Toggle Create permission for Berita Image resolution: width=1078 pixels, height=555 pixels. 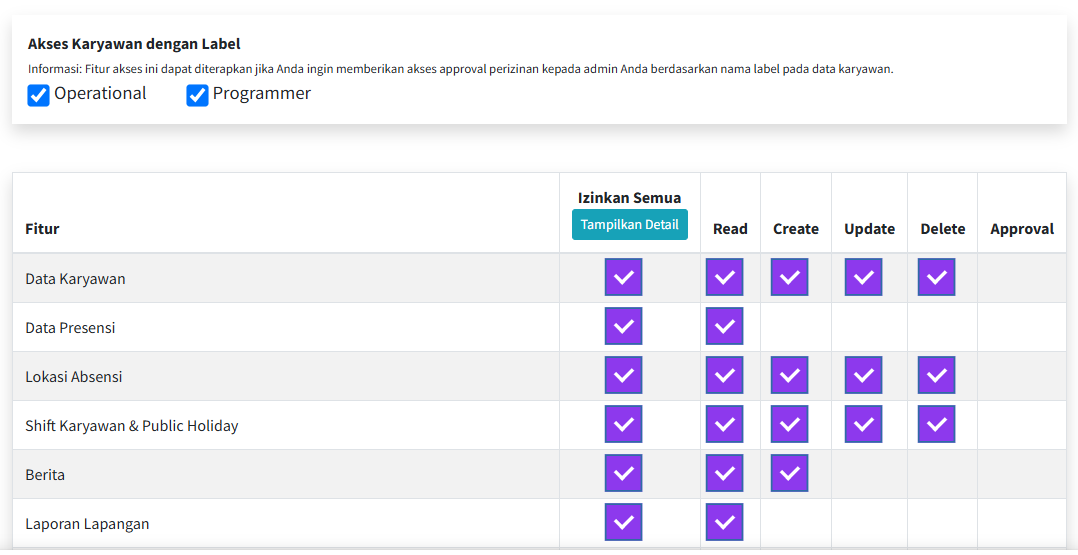point(789,473)
